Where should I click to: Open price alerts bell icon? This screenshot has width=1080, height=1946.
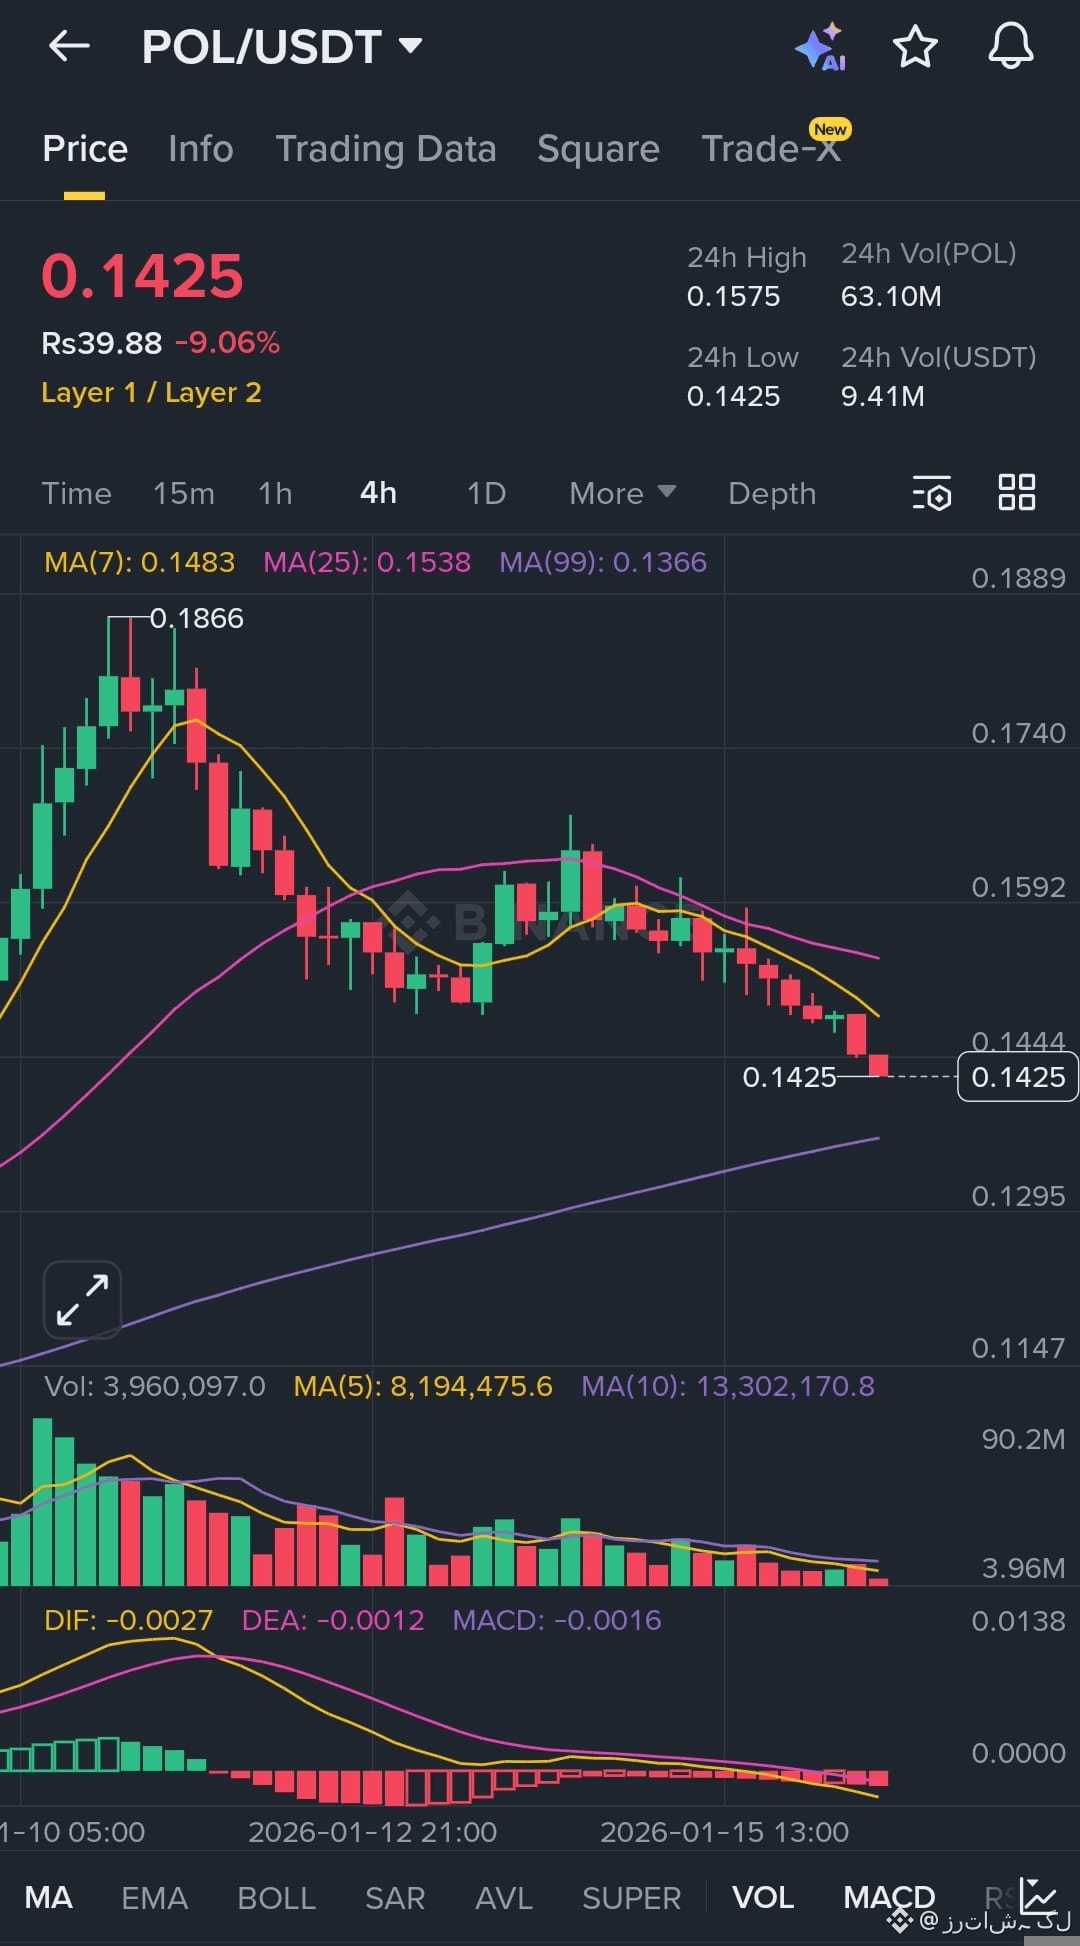point(1010,46)
